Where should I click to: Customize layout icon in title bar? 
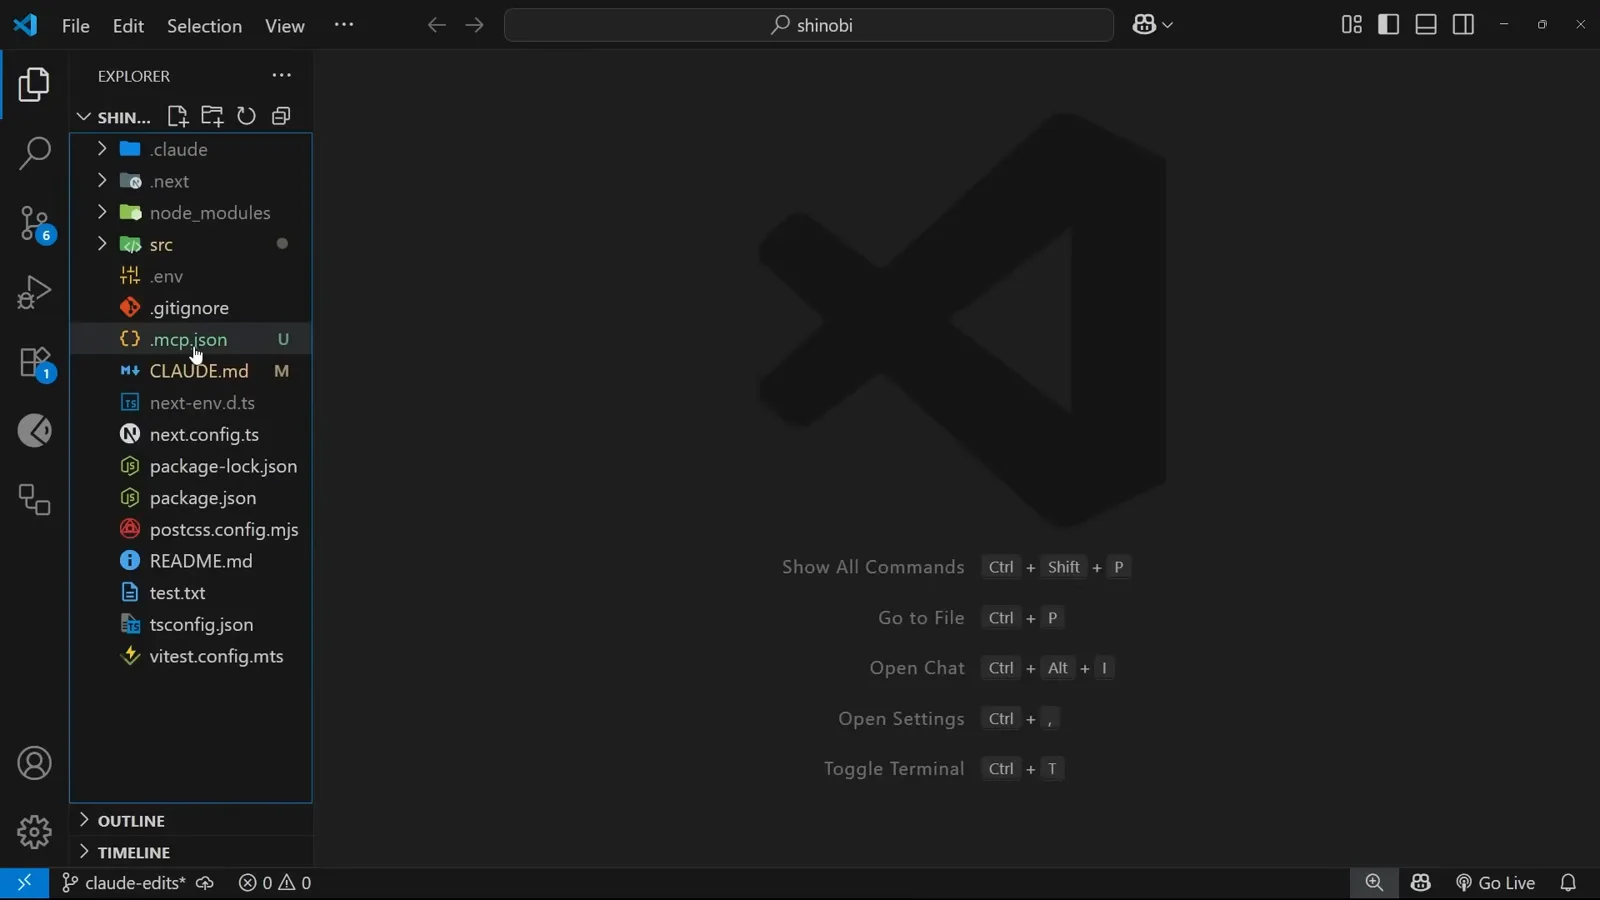point(1351,25)
